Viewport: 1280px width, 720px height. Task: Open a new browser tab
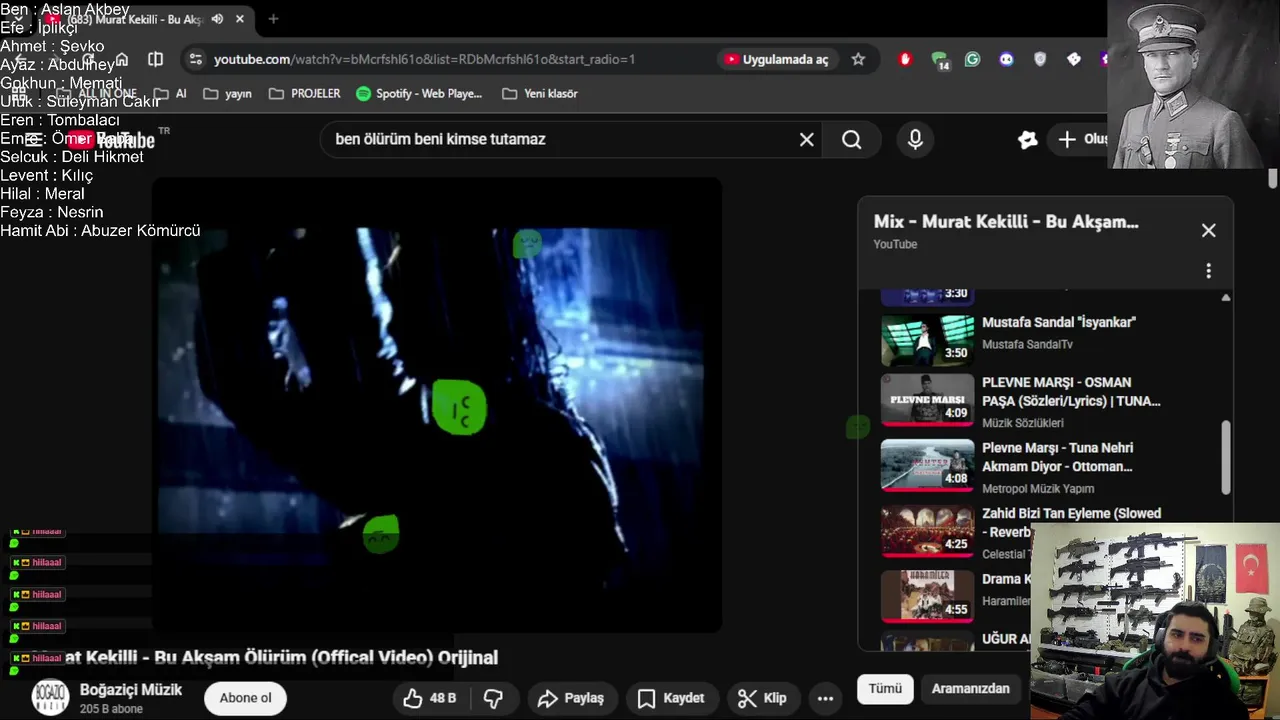pyautogui.click(x=273, y=19)
